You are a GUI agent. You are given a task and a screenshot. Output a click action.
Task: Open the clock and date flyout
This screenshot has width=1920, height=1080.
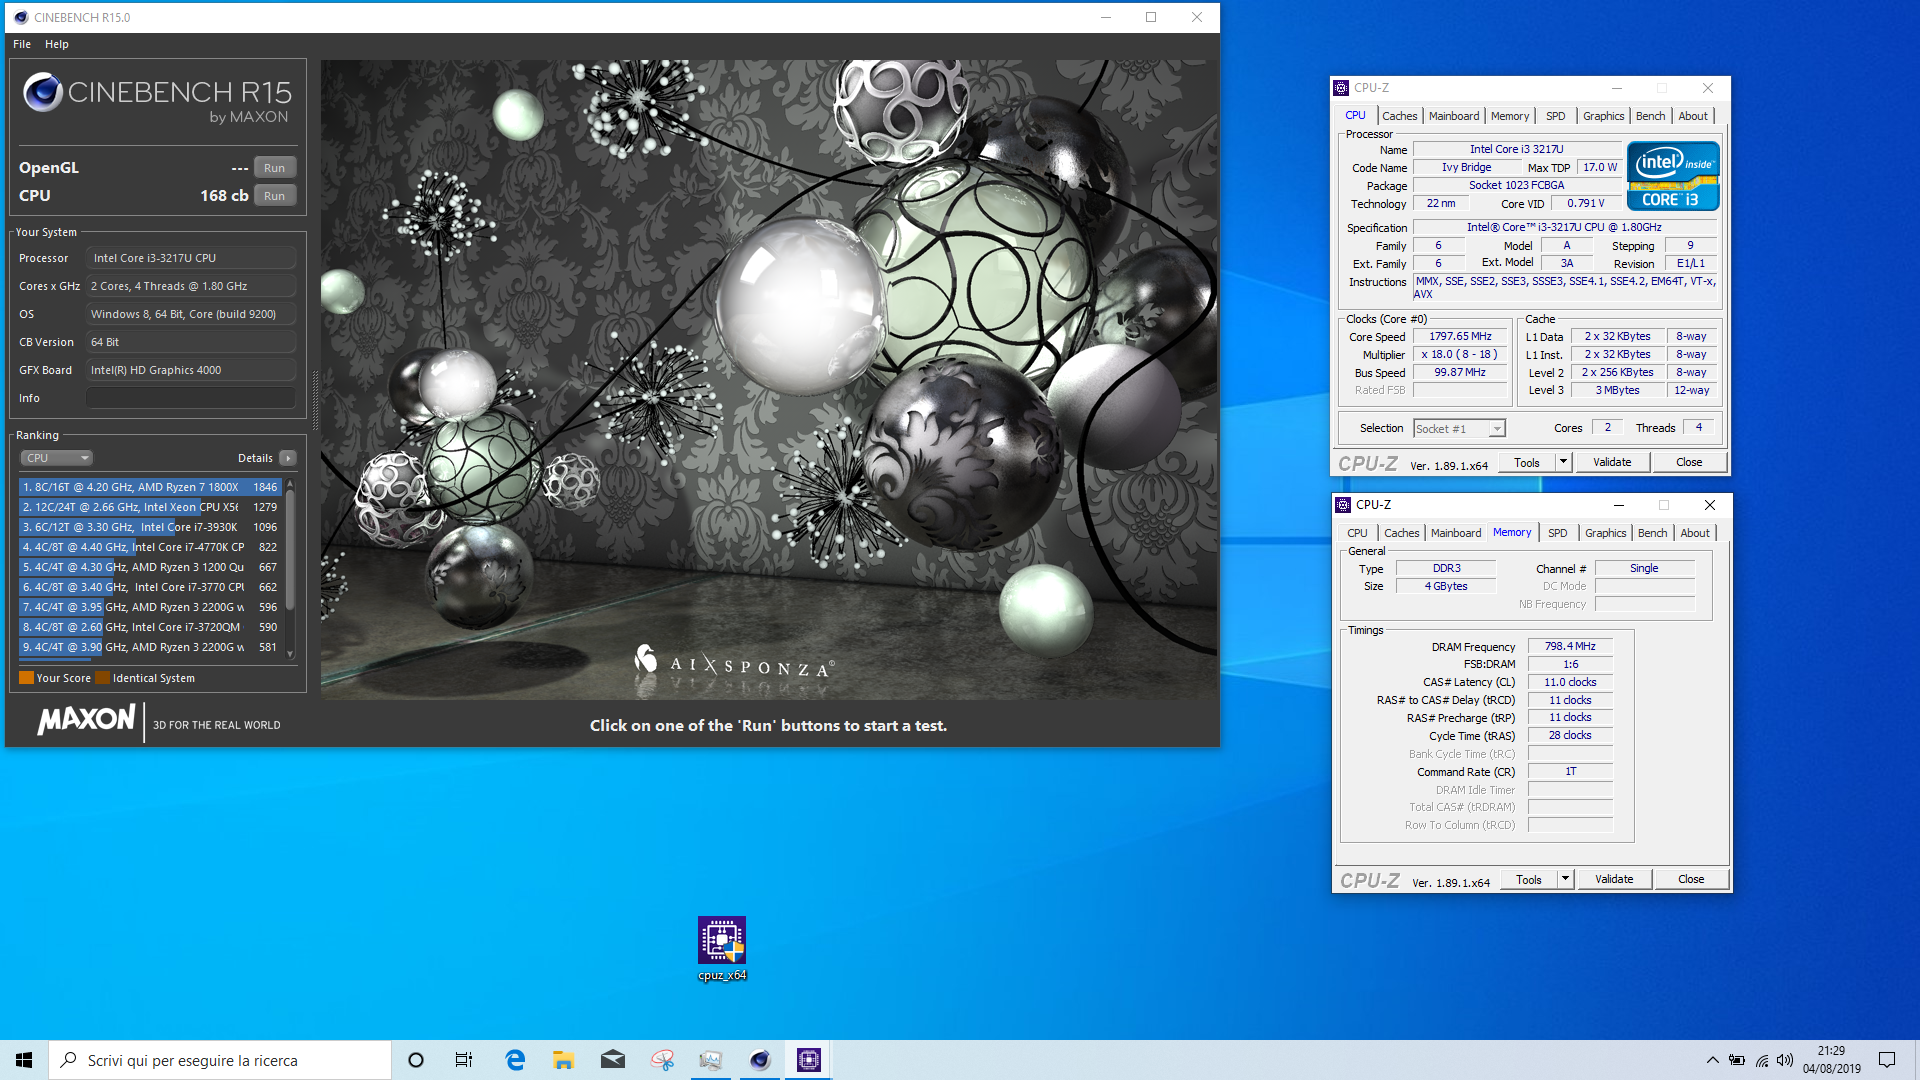click(1832, 1060)
